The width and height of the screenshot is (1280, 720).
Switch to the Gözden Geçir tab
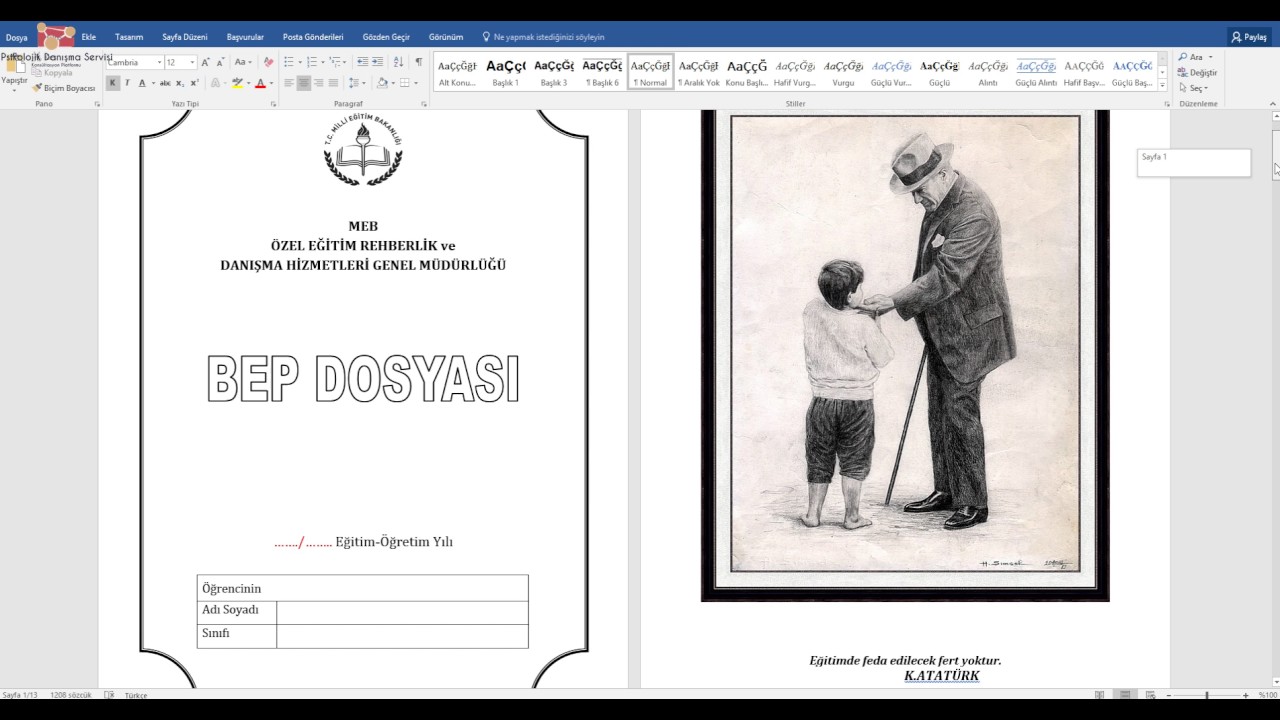point(386,37)
